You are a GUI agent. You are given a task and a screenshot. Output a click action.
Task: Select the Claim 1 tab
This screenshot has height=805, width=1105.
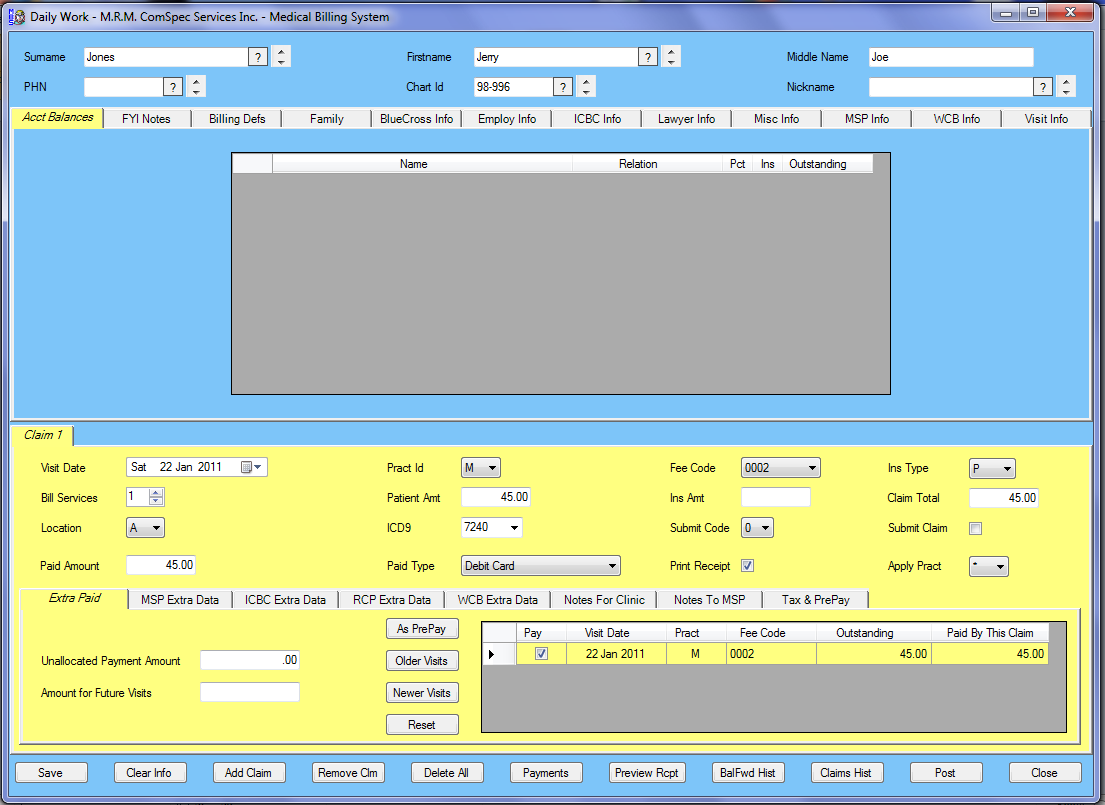(43, 436)
